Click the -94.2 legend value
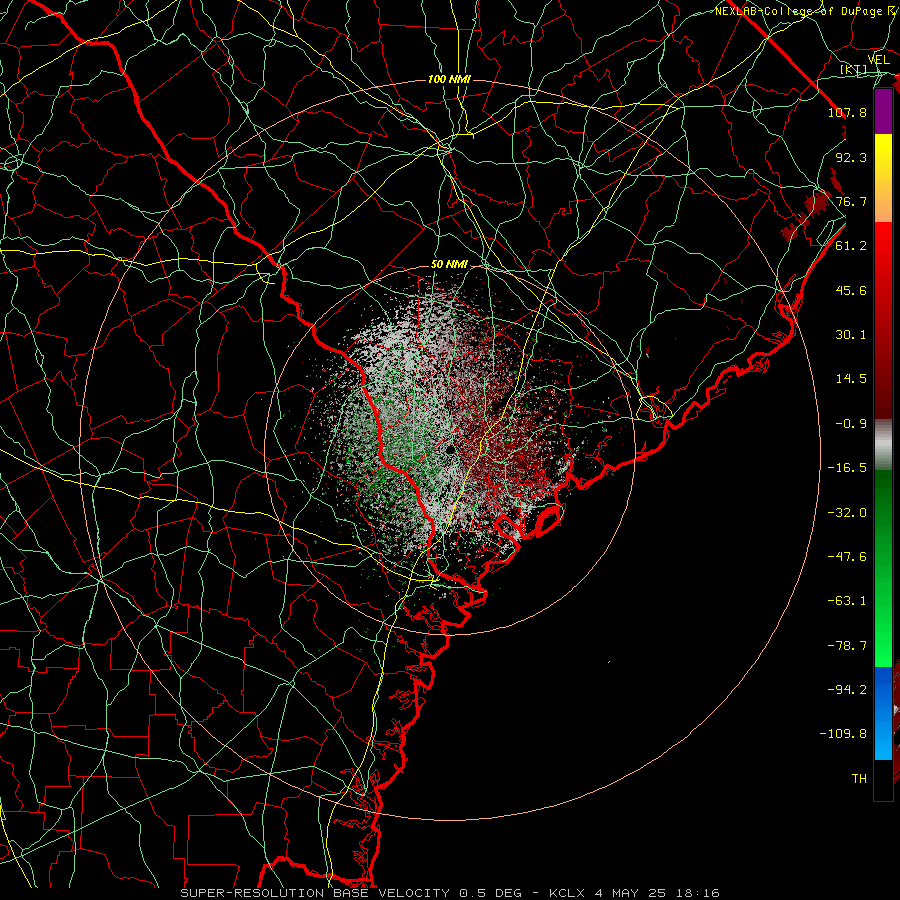Image resolution: width=900 pixels, height=900 pixels. coord(847,690)
